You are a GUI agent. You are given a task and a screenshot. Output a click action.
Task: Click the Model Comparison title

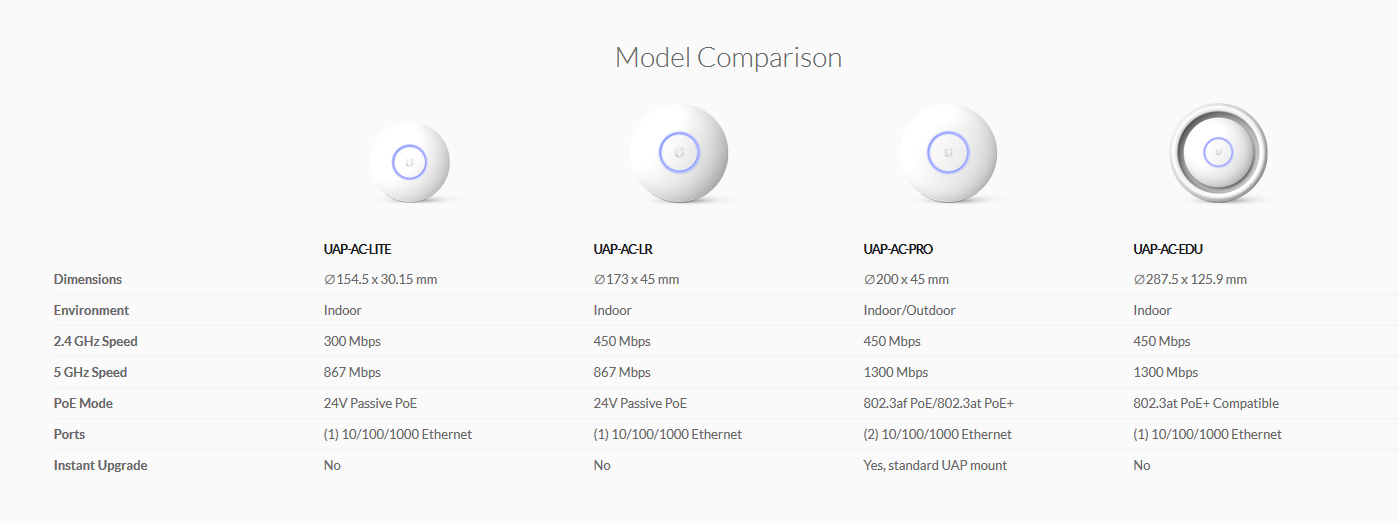click(728, 57)
